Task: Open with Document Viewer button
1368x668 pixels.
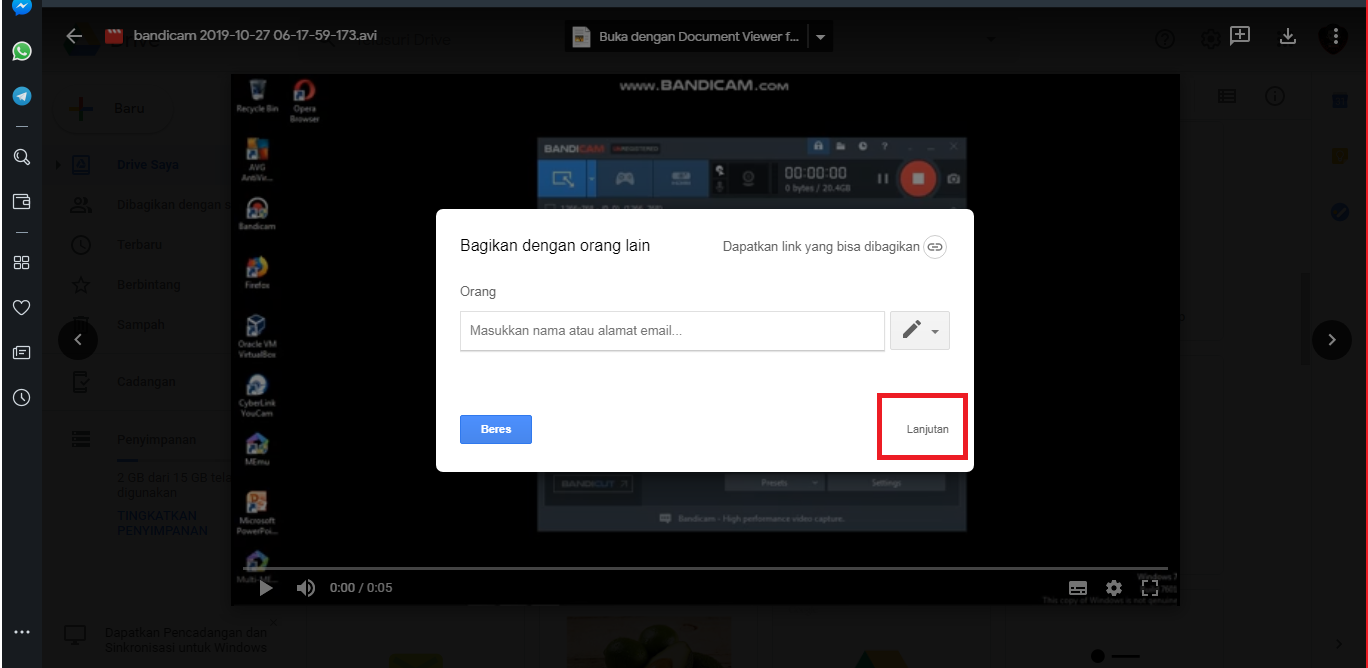Action: [686, 37]
